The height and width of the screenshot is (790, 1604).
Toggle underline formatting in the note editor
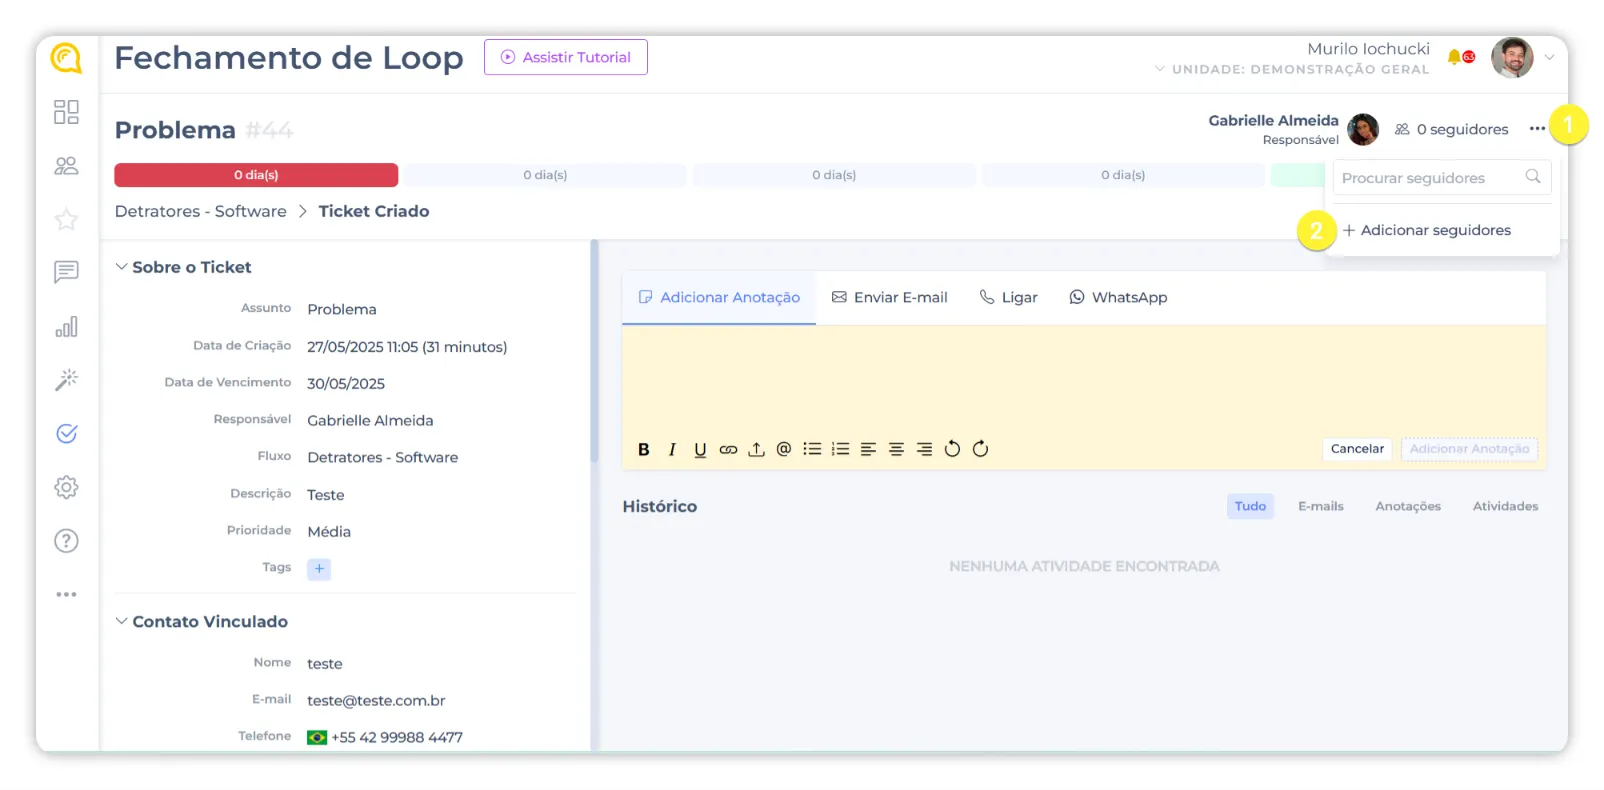[700, 449]
